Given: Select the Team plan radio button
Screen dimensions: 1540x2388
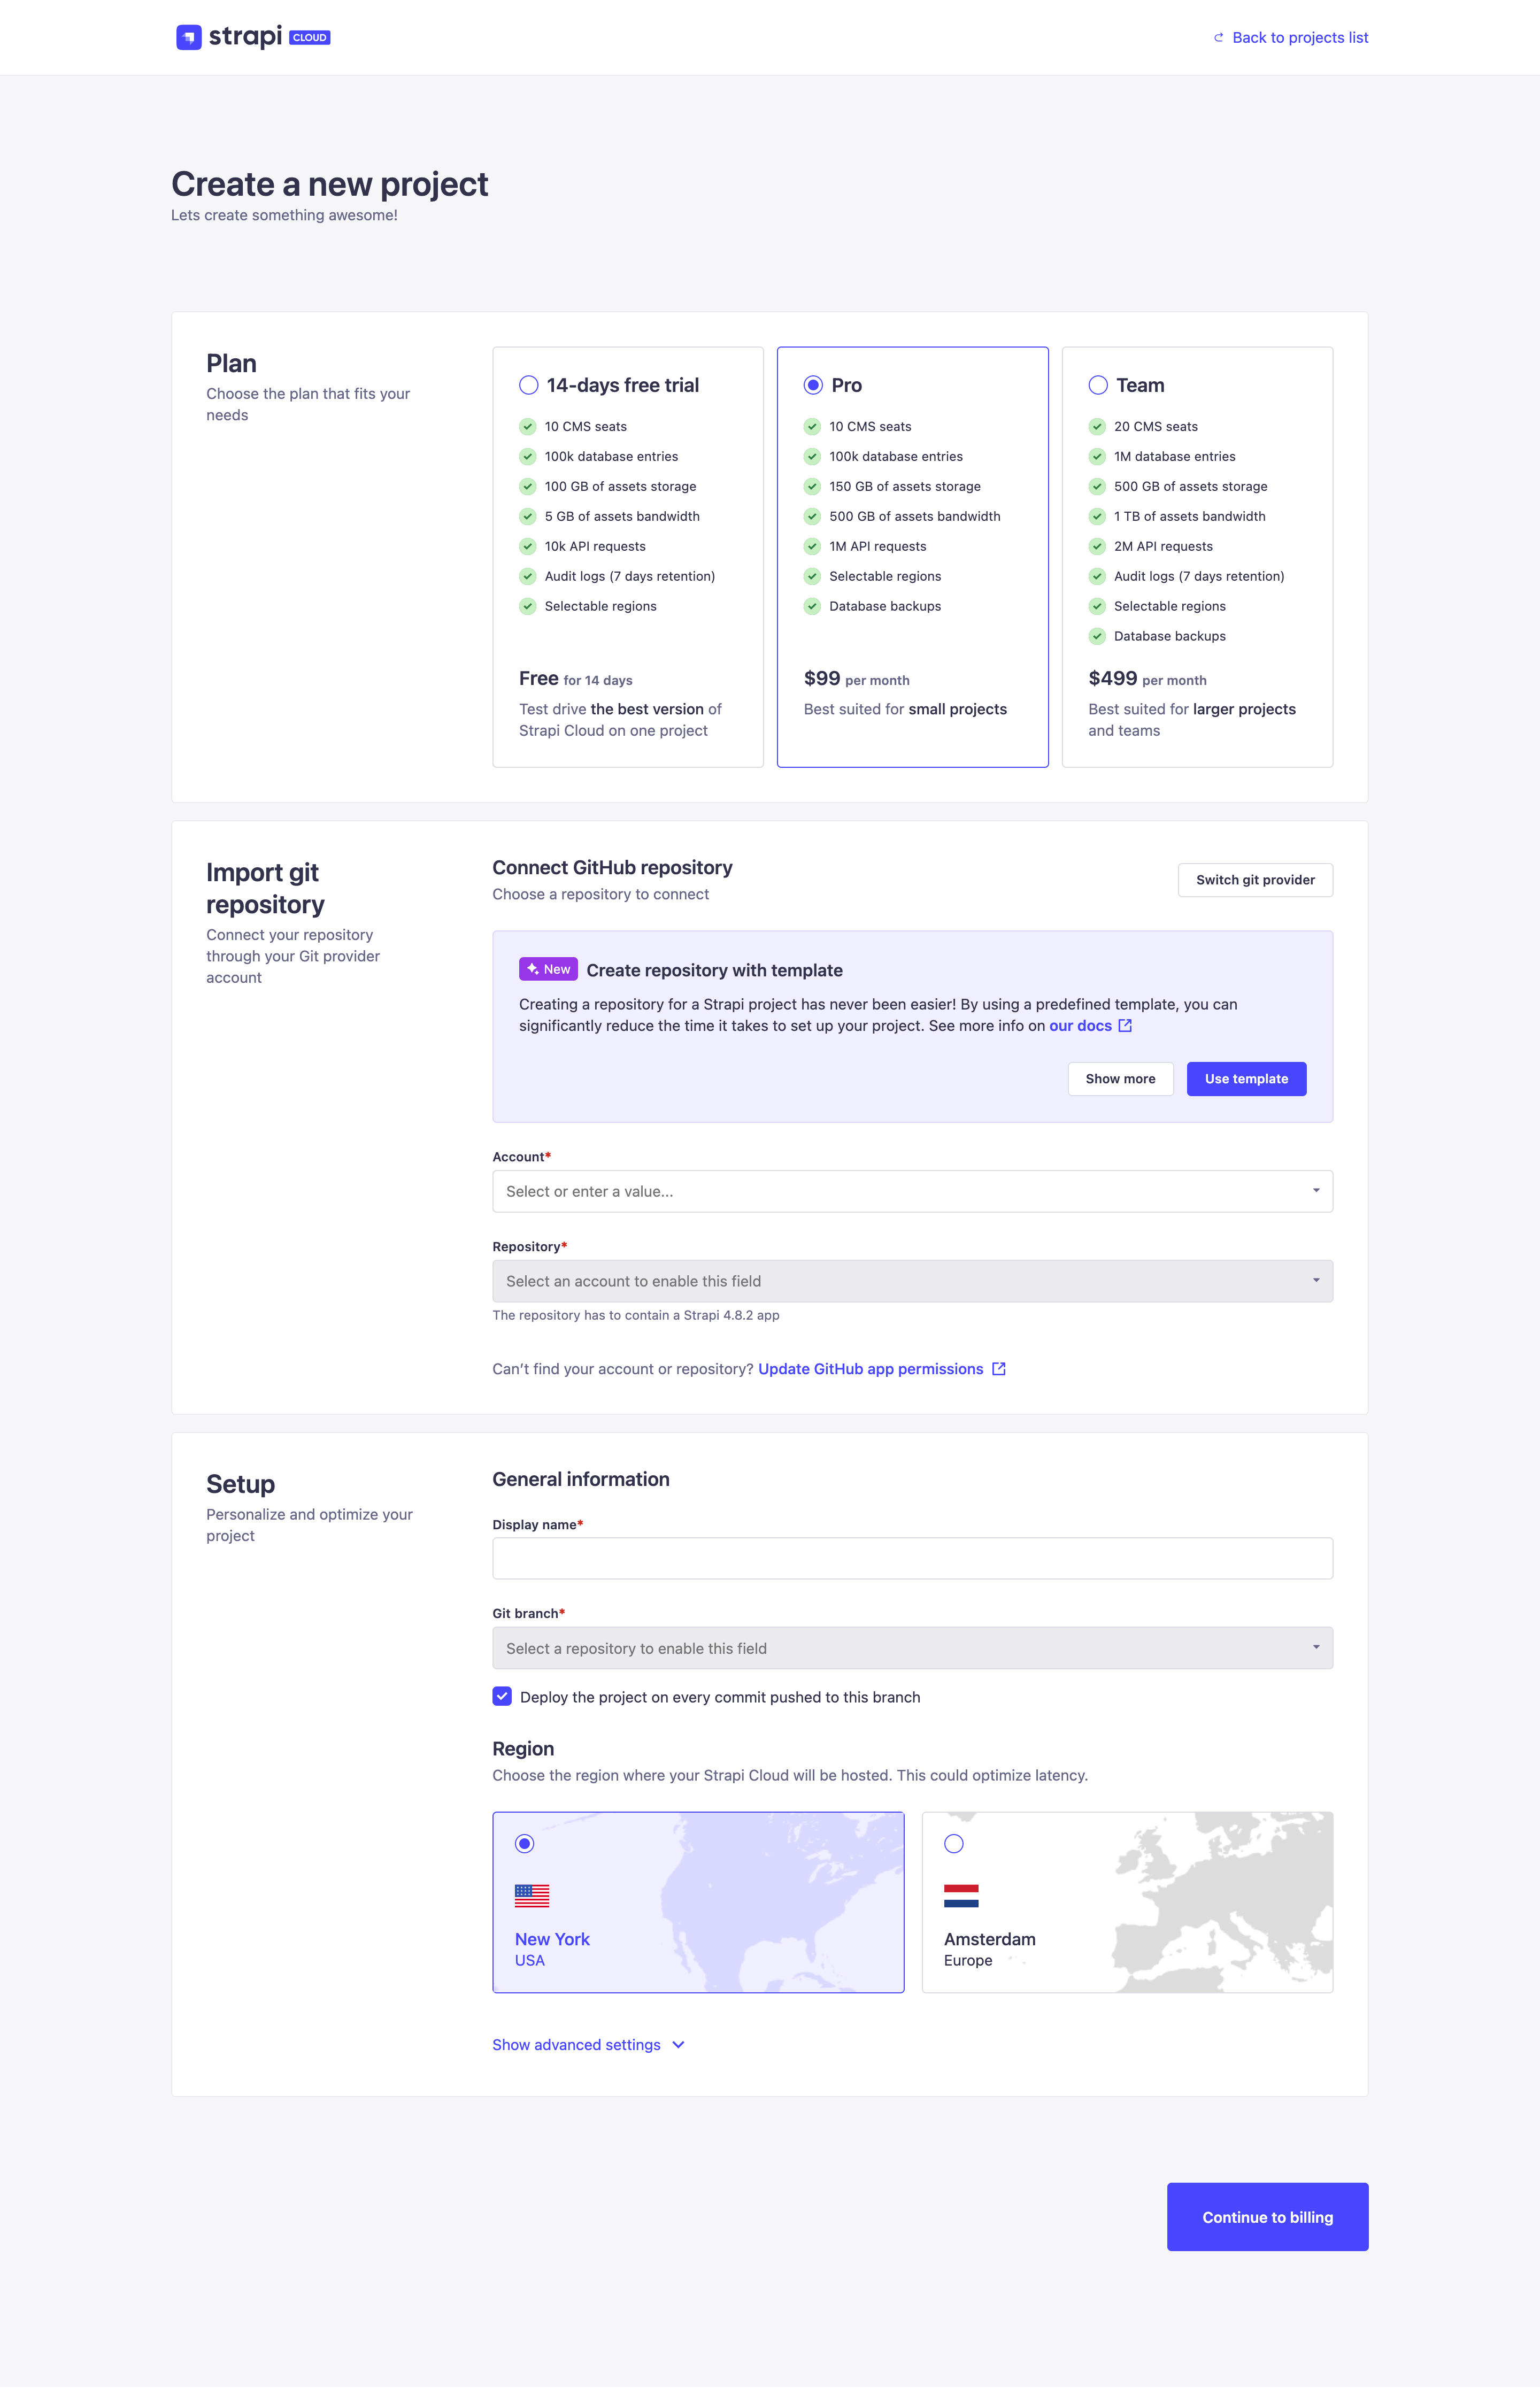Looking at the screenshot, I should tap(1098, 385).
